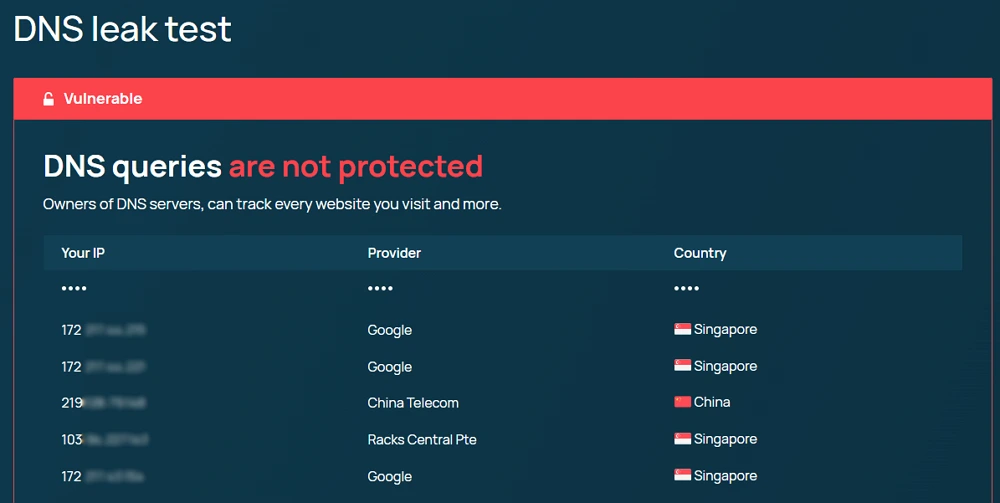Click the red 'are not protected' text
The height and width of the screenshot is (503, 1000).
coord(356,166)
